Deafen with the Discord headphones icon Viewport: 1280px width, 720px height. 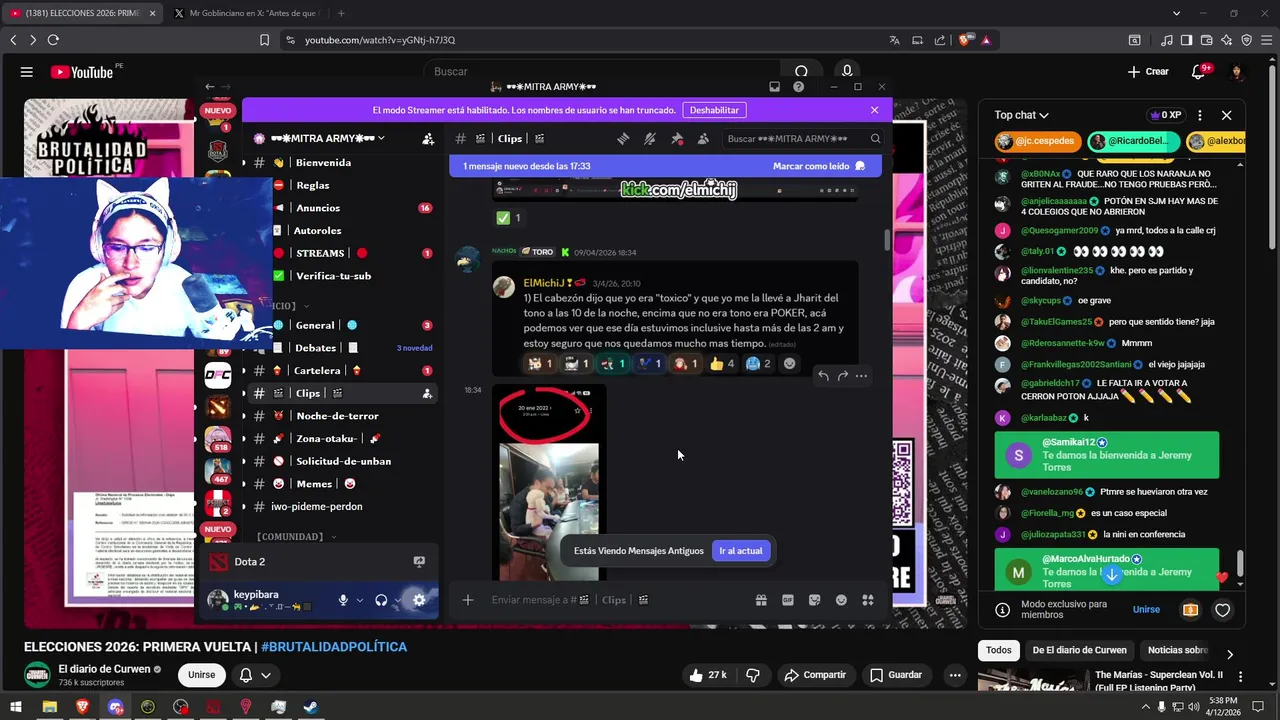click(x=381, y=600)
